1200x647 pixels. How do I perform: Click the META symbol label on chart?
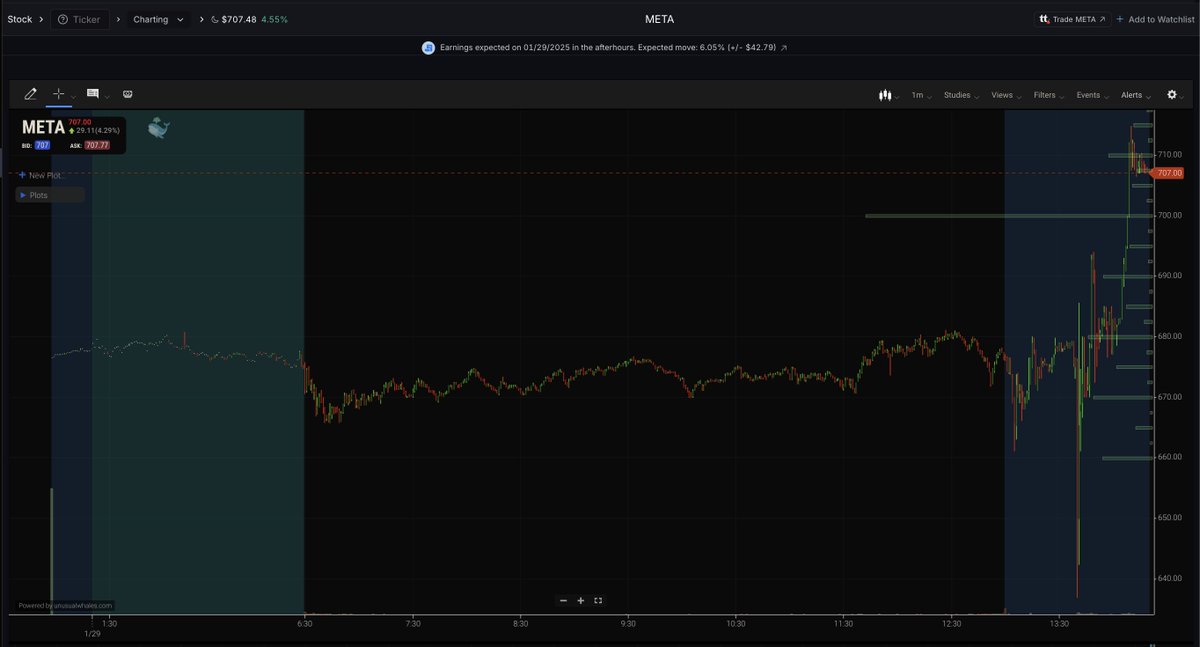[43, 128]
